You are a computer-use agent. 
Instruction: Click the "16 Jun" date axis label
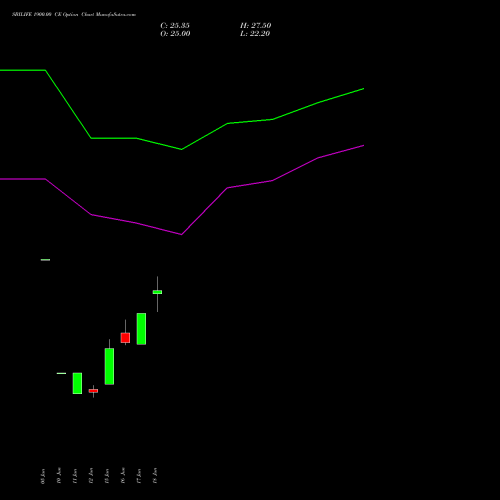[123, 476]
